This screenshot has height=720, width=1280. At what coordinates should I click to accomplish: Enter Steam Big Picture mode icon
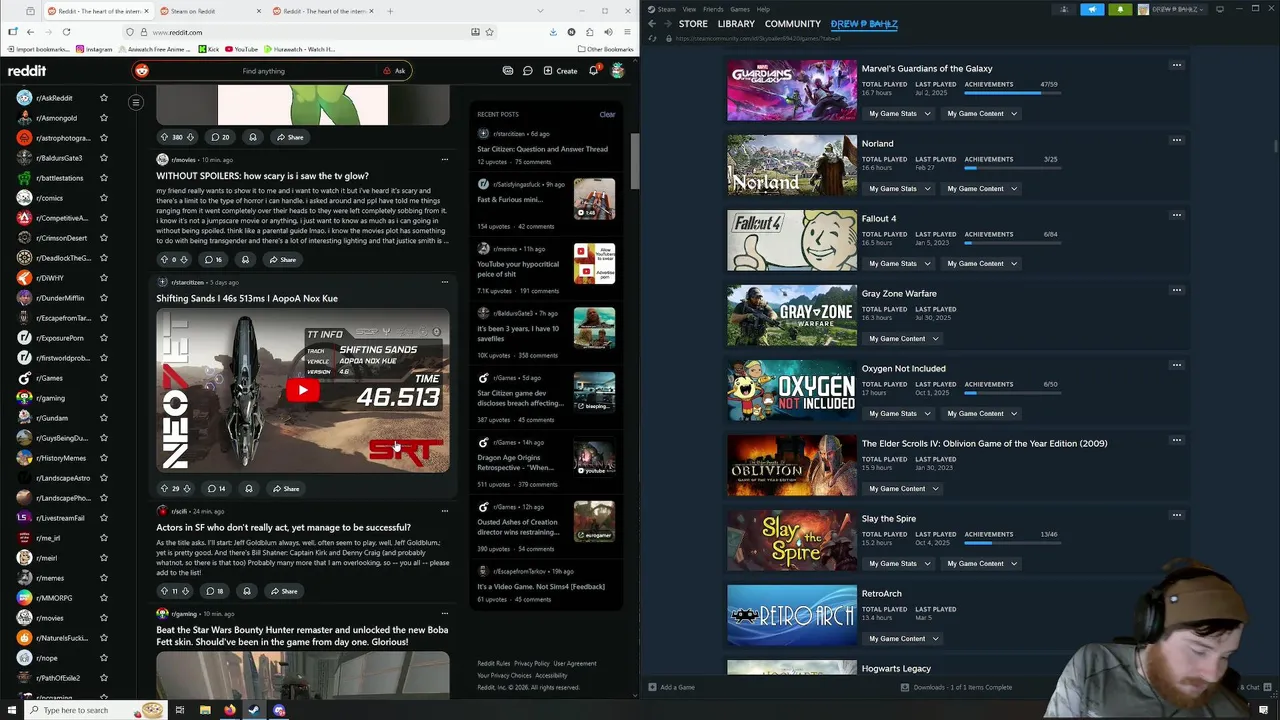click(1220, 9)
